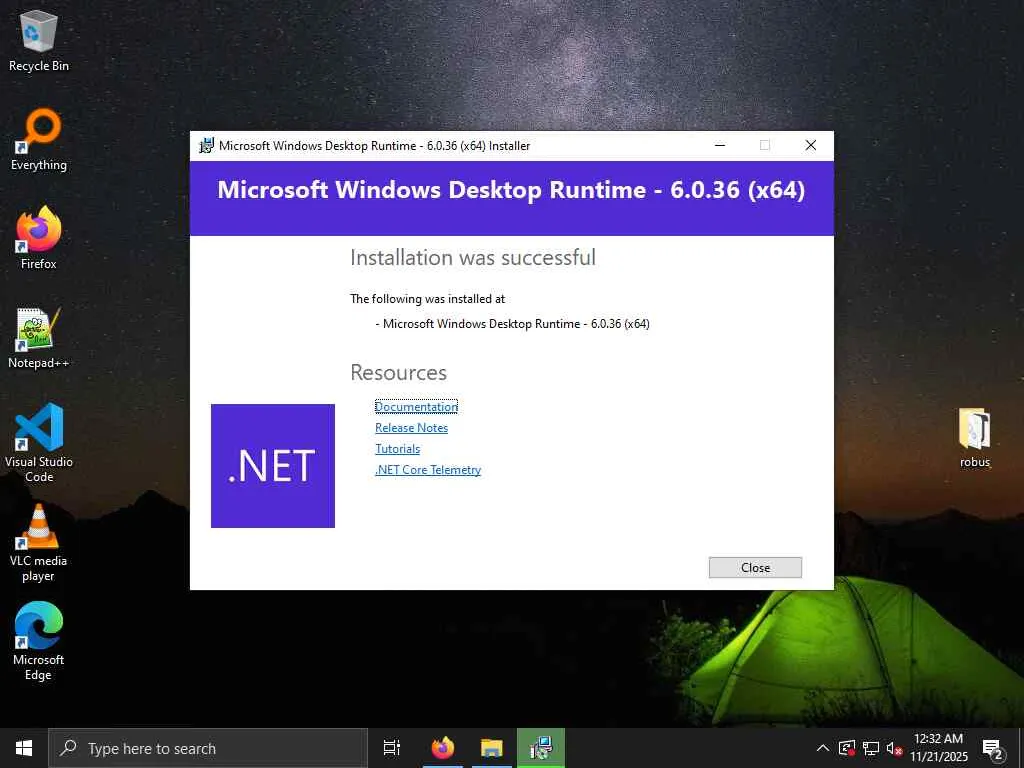Open Task View from taskbar
The width and height of the screenshot is (1024, 768).
pos(392,748)
